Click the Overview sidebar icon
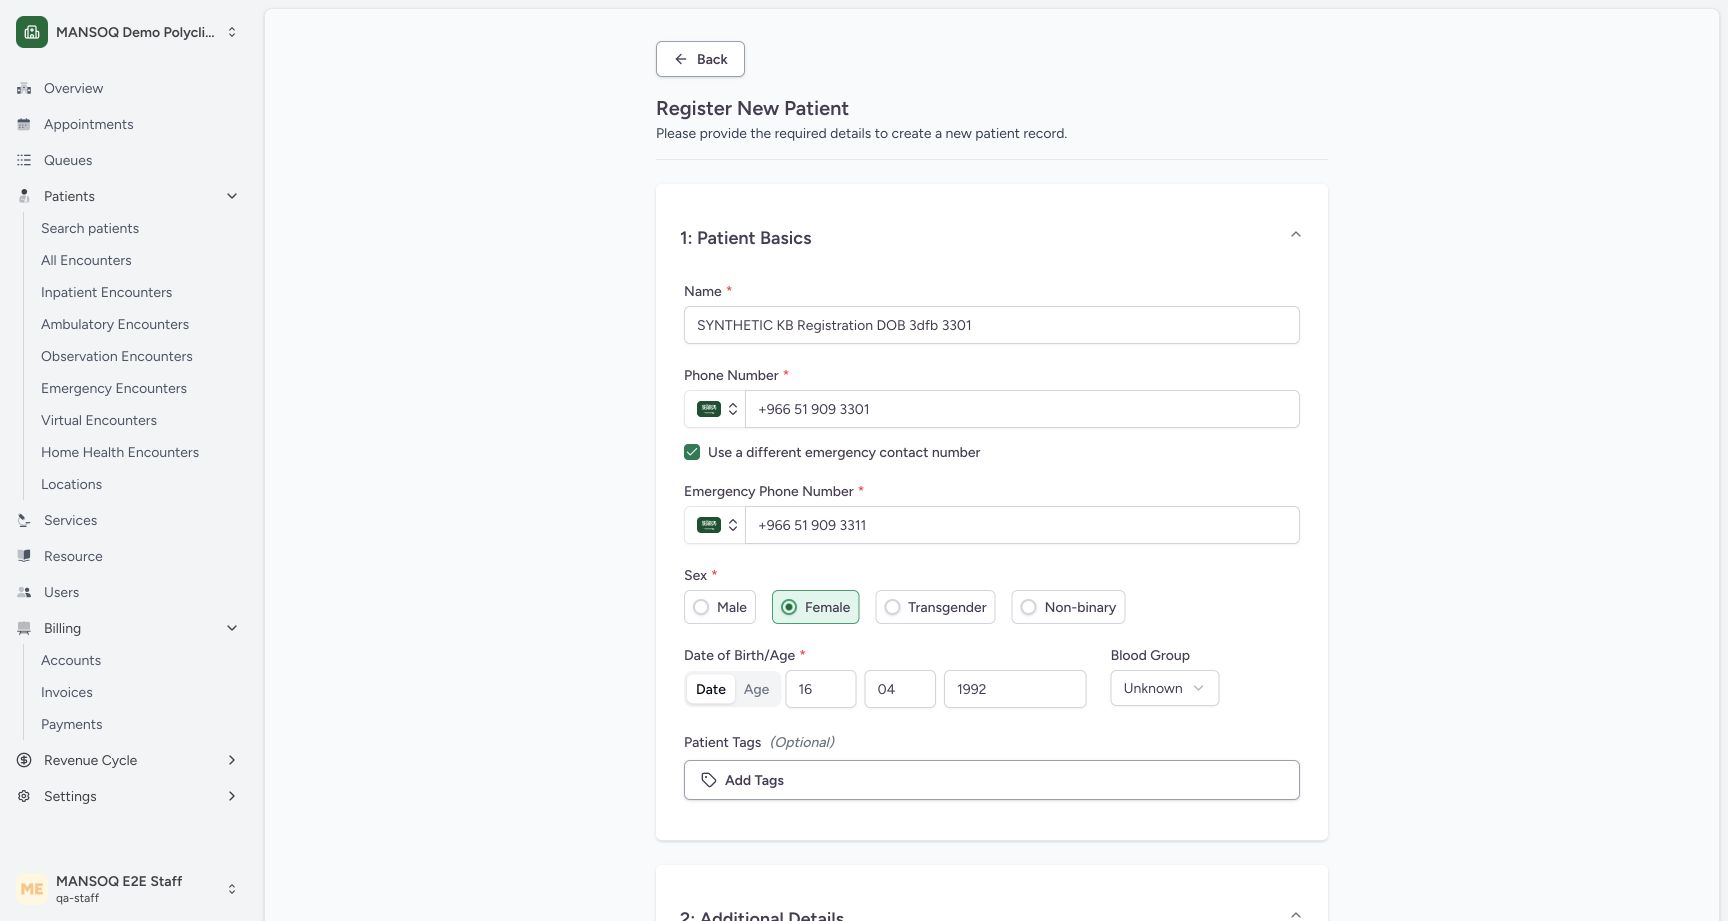The width and height of the screenshot is (1728, 921). [24, 88]
